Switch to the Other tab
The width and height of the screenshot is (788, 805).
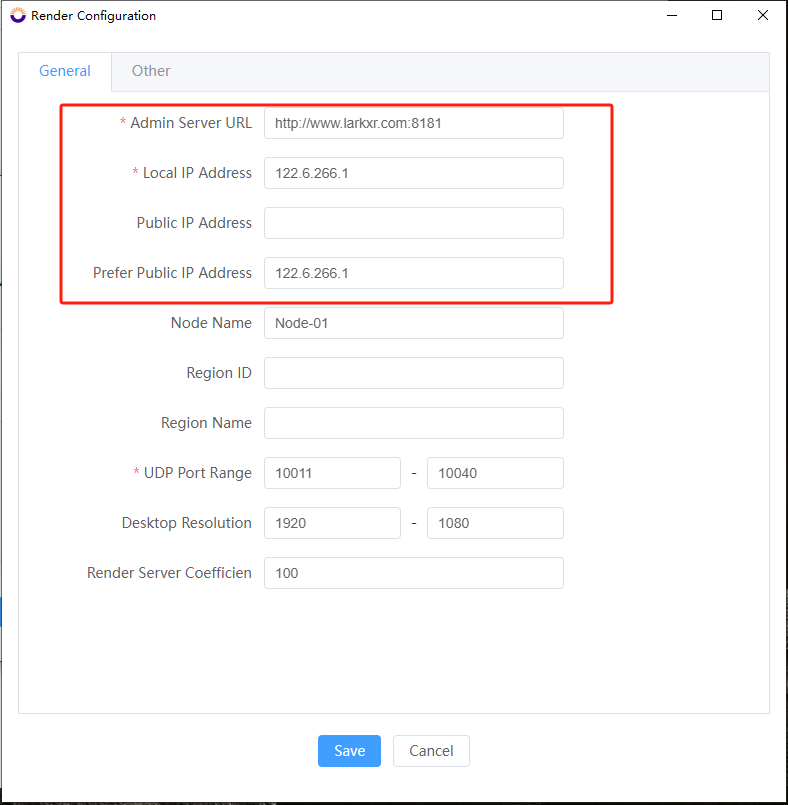(x=150, y=71)
